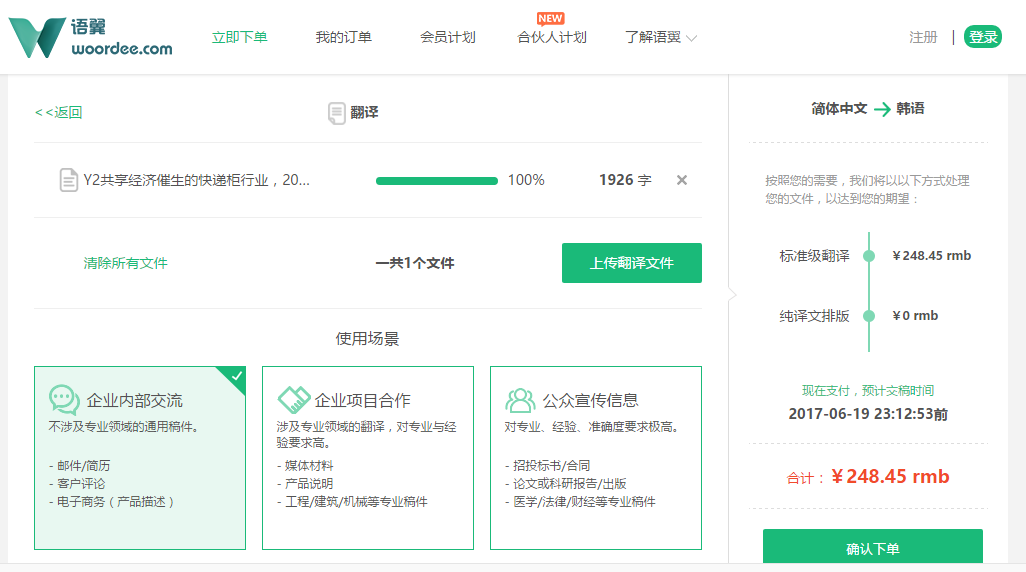The height and width of the screenshot is (572, 1026).
Task: Click the handshake icon for 企业项目合作
Action: click(292, 400)
